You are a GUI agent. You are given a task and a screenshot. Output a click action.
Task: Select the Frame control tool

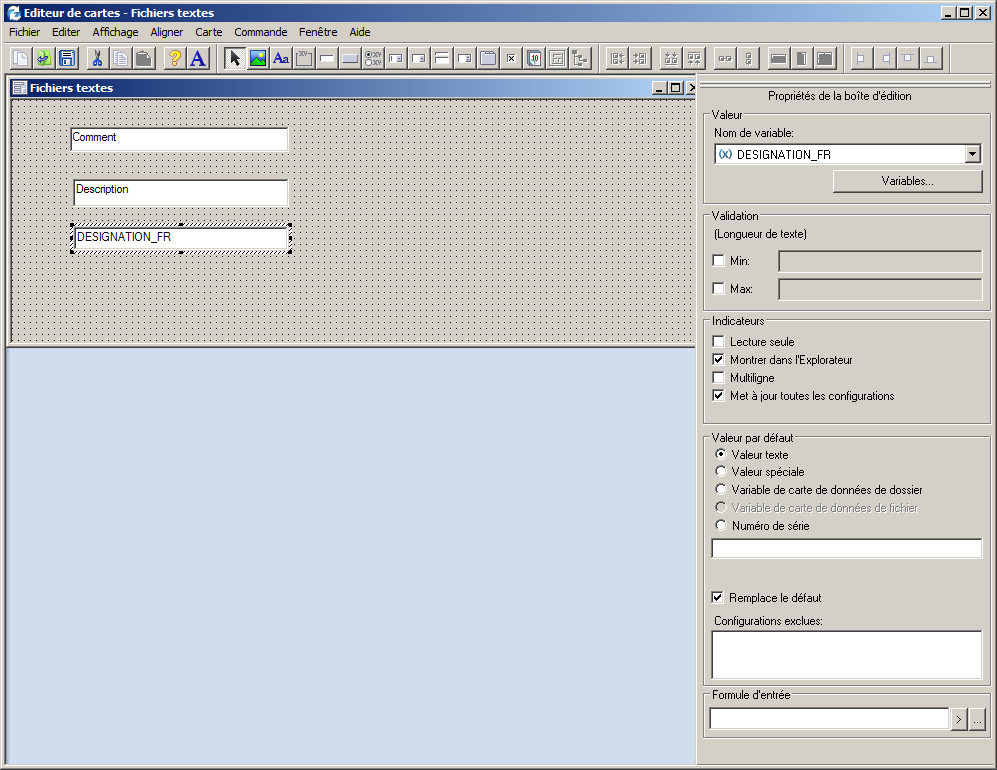tap(304, 58)
